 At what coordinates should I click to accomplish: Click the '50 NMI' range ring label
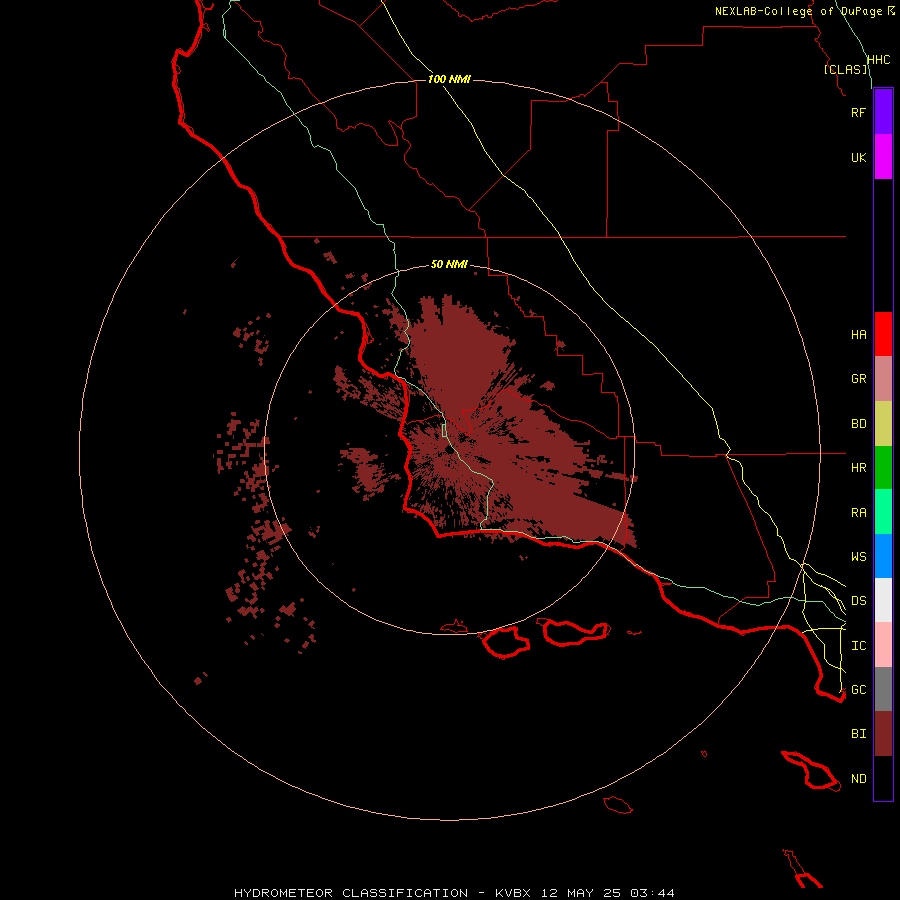click(449, 264)
